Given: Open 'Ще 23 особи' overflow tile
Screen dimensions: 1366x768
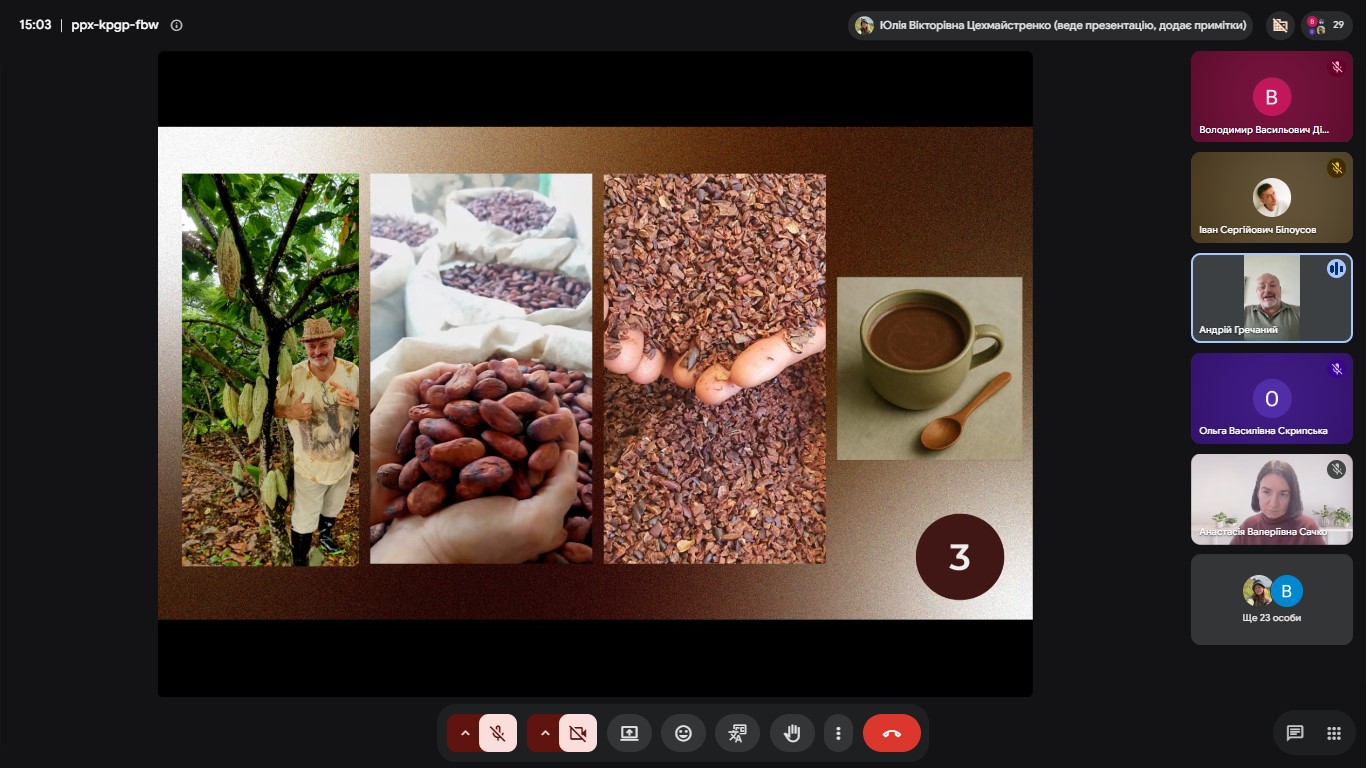Looking at the screenshot, I should 1271,599.
